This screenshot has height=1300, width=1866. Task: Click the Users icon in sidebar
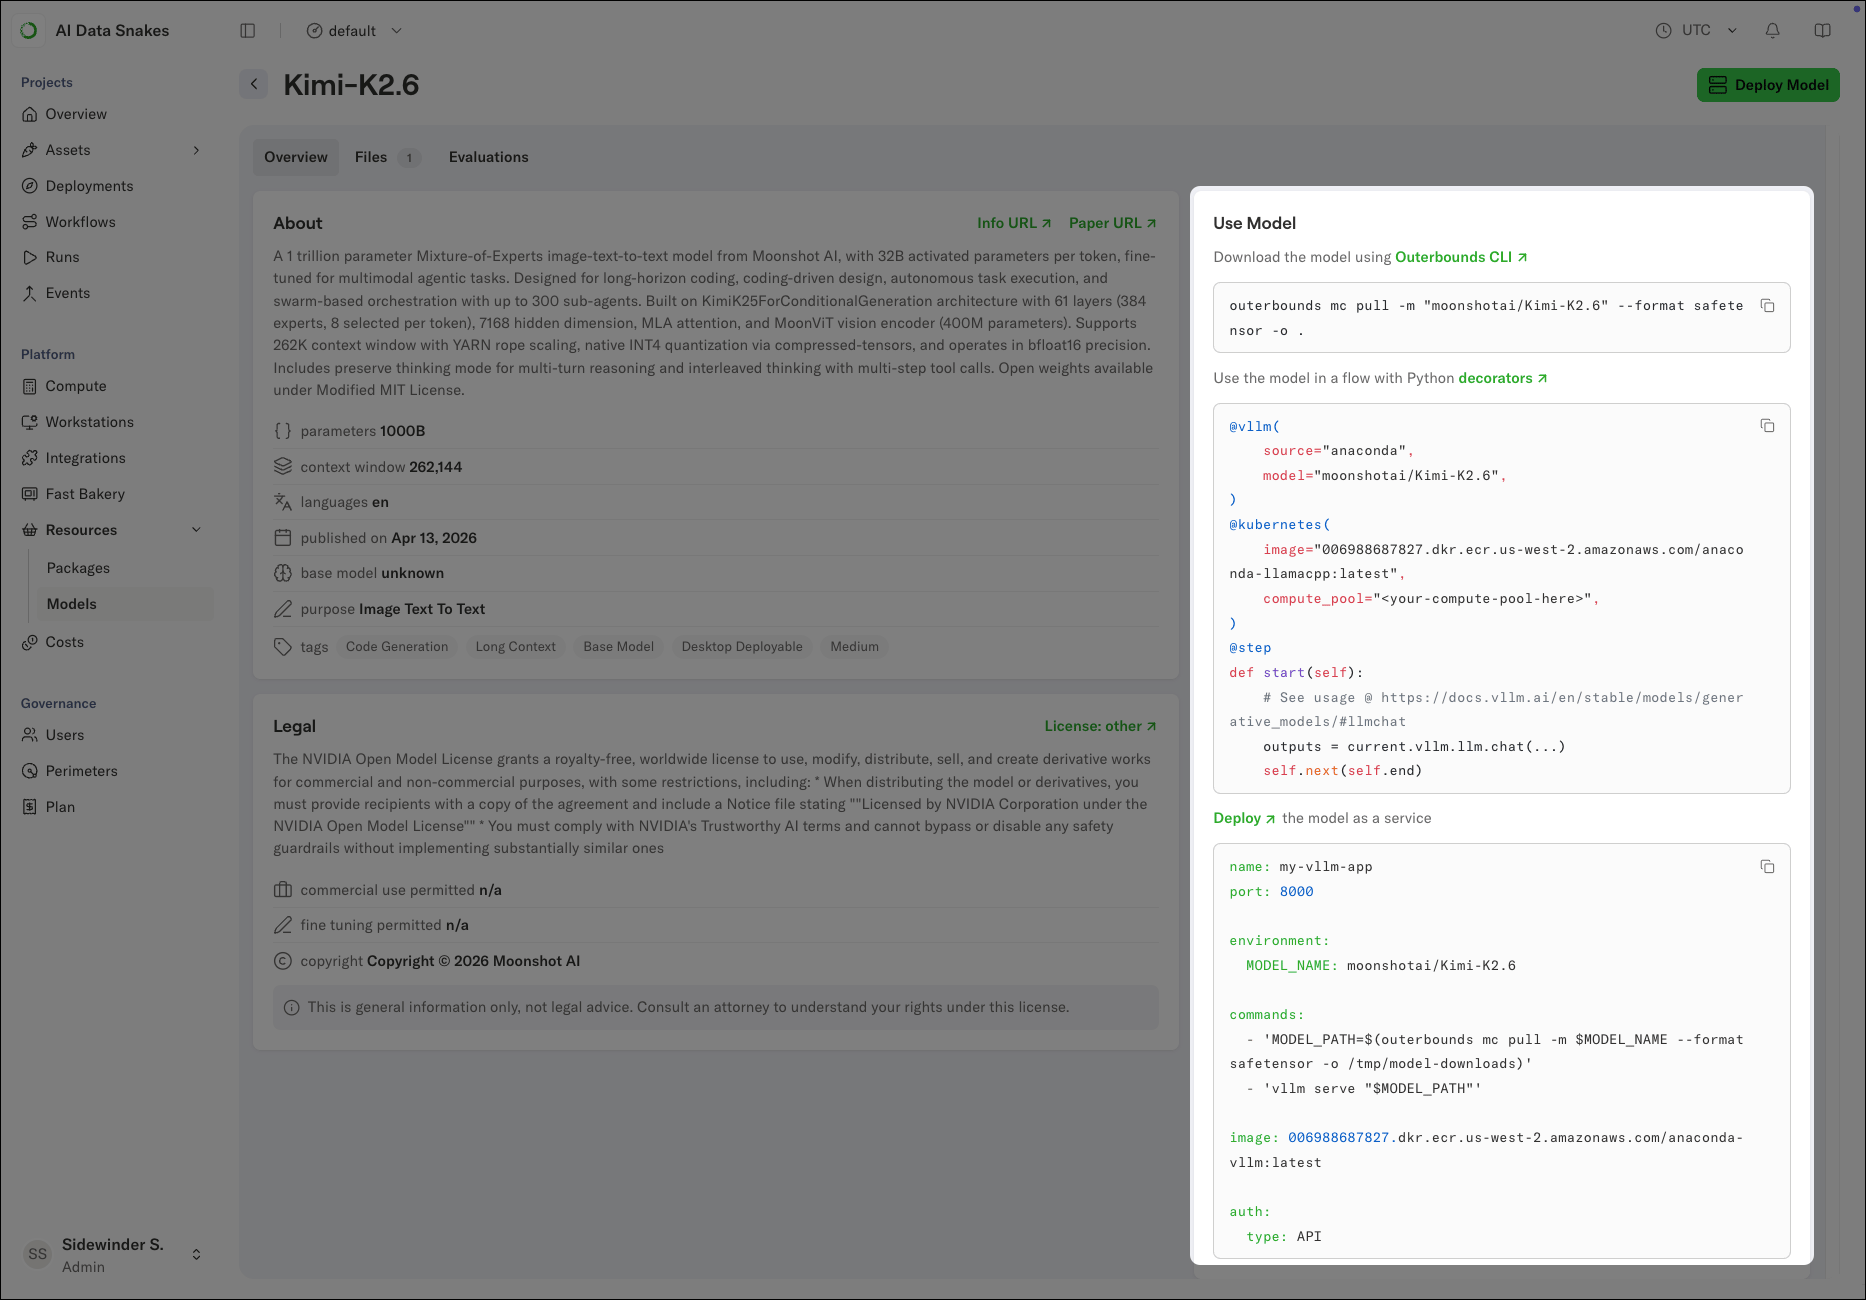(30, 735)
